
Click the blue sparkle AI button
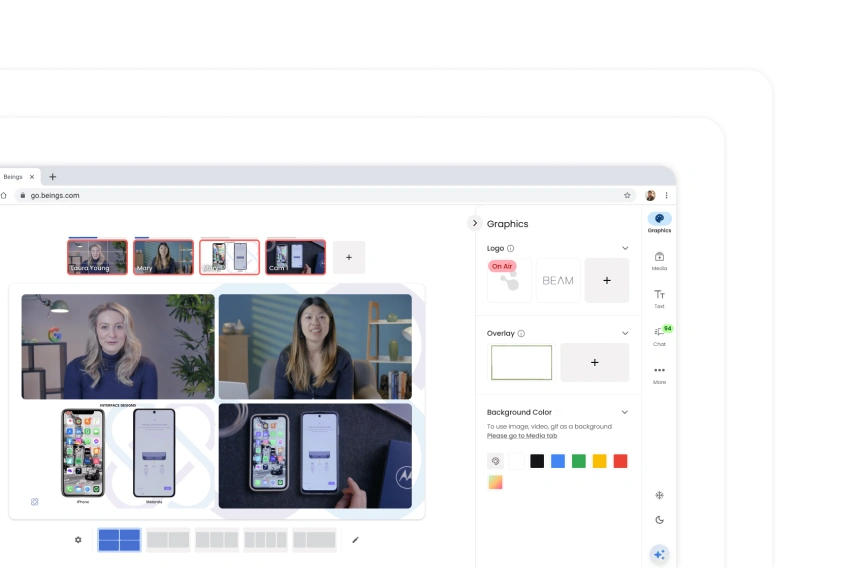(x=659, y=555)
